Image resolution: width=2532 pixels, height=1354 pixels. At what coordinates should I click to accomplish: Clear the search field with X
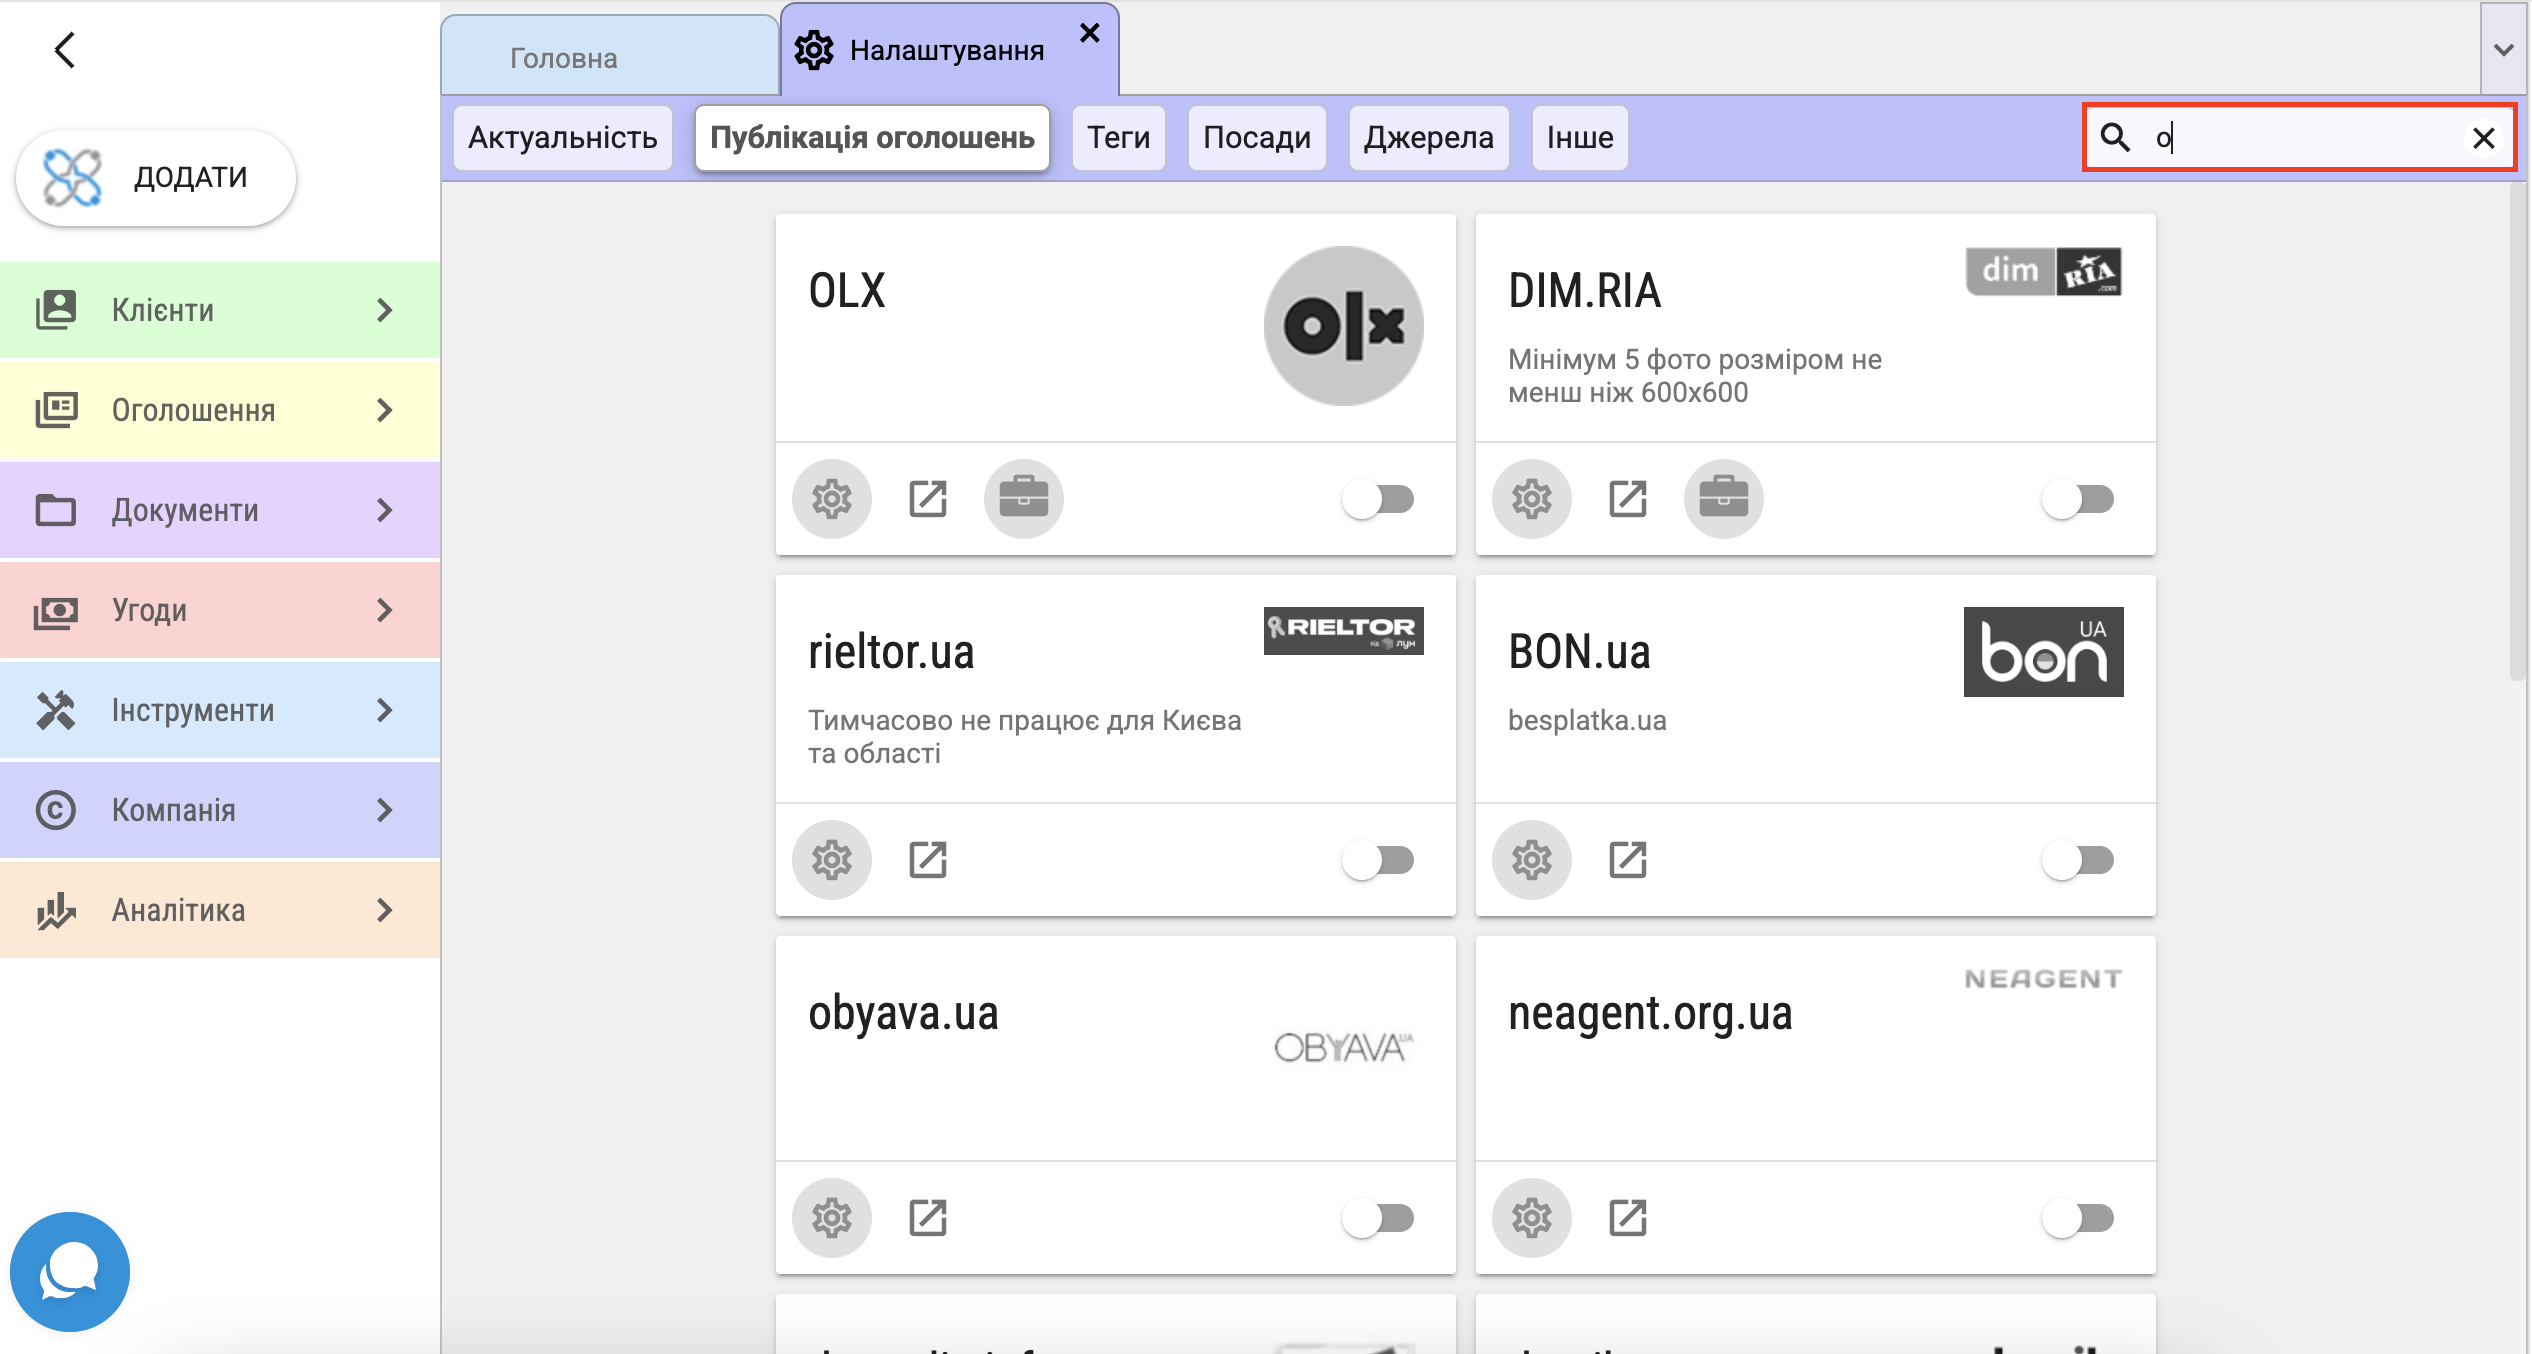pyautogui.click(x=2483, y=137)
